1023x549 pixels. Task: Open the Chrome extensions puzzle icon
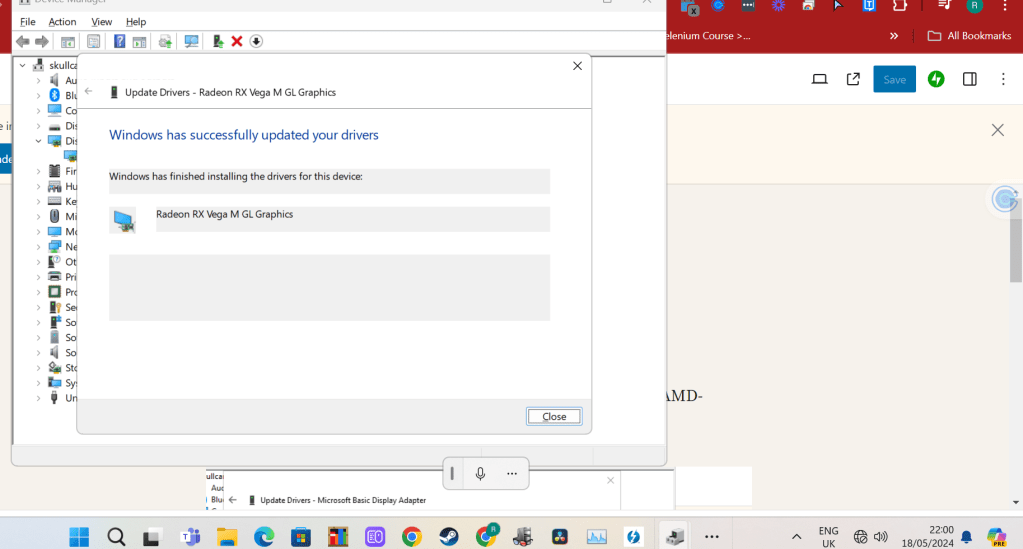point(900,6)
